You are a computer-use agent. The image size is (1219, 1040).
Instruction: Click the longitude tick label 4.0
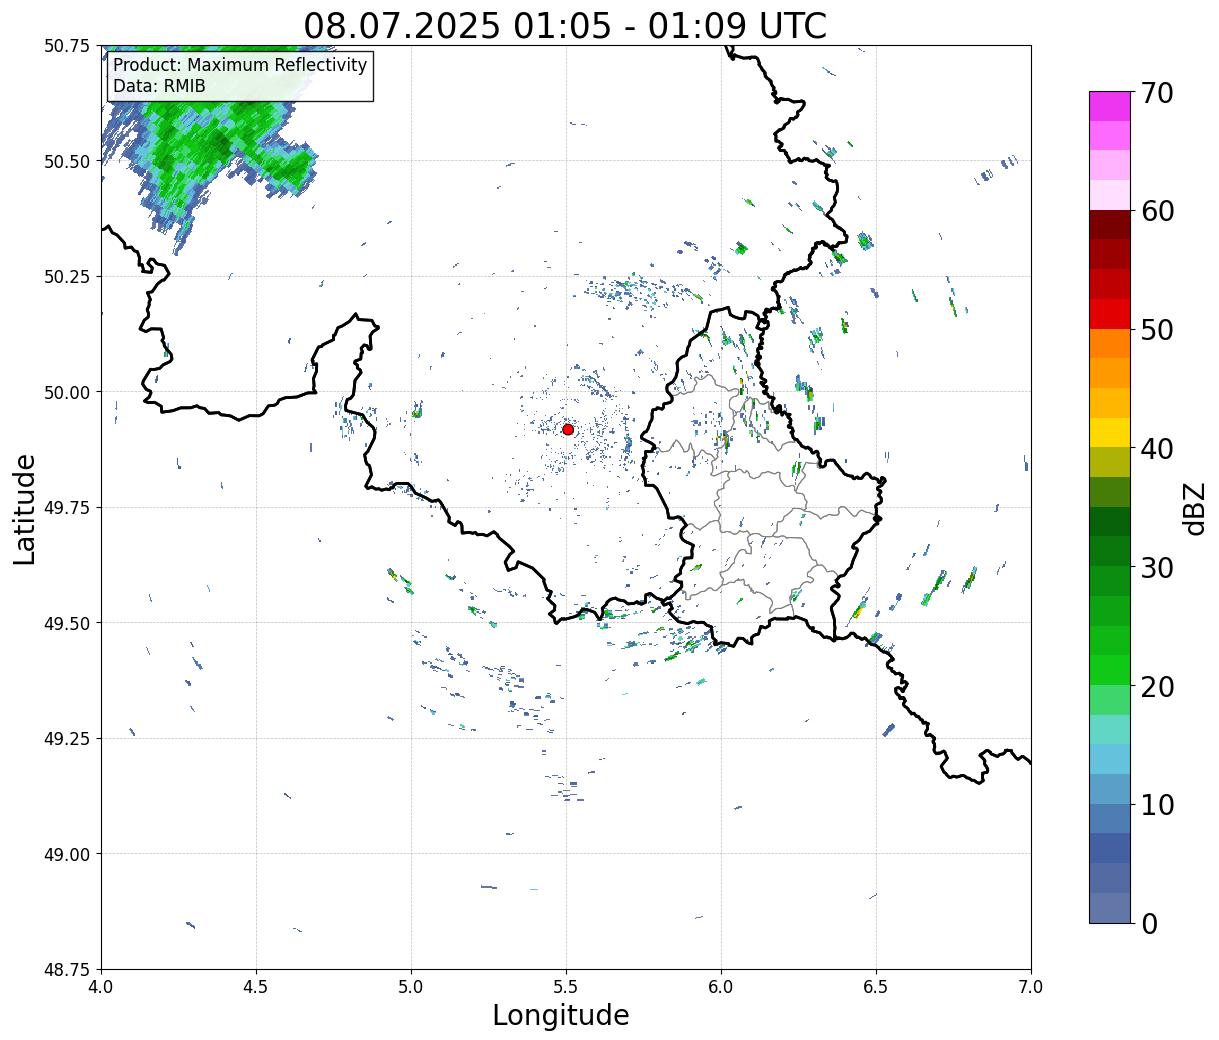coord(101,986)
